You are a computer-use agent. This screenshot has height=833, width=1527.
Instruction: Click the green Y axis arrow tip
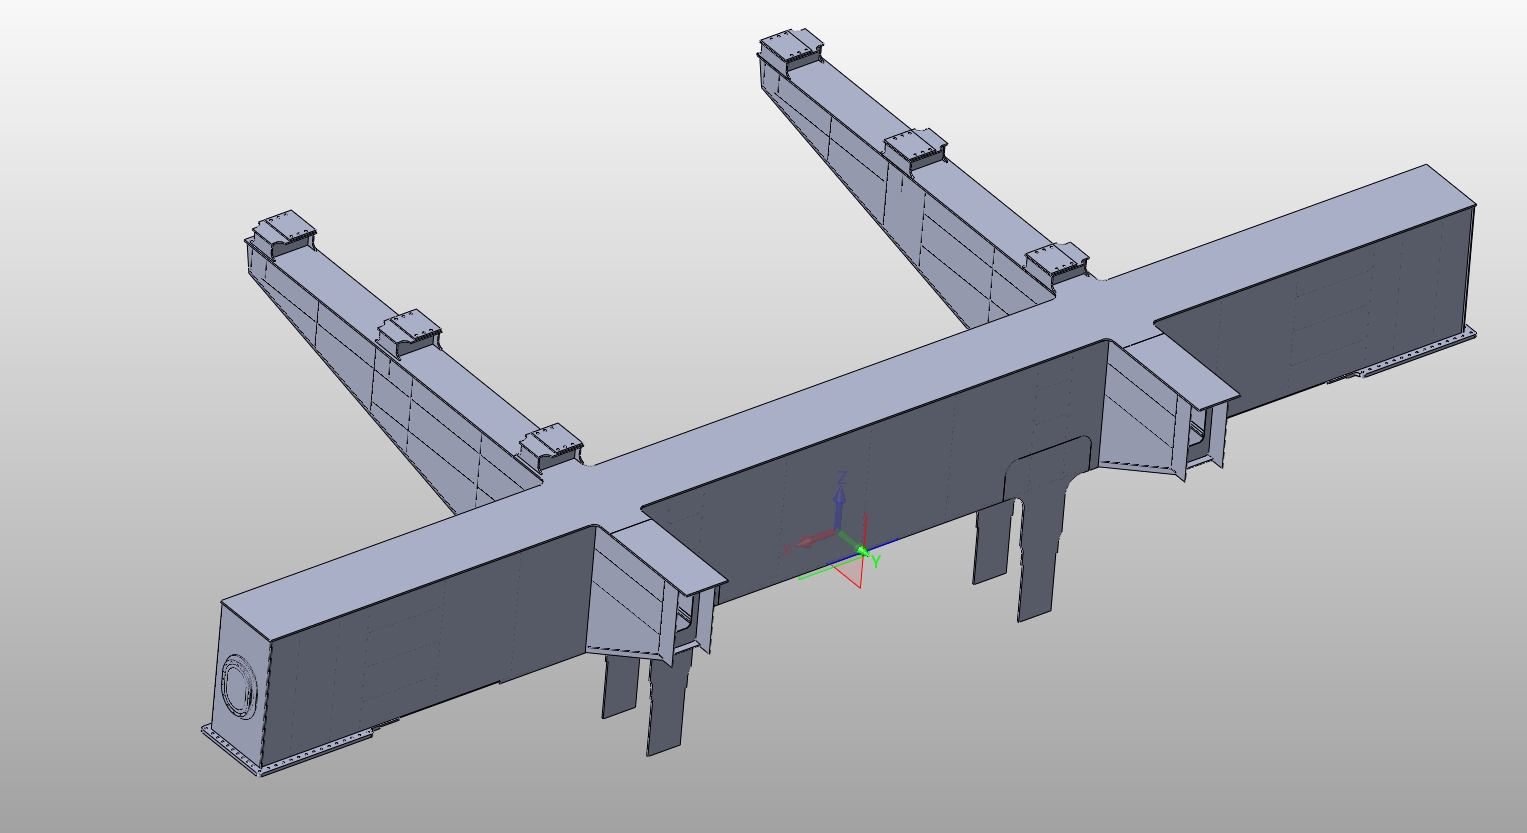click(863, 551)
